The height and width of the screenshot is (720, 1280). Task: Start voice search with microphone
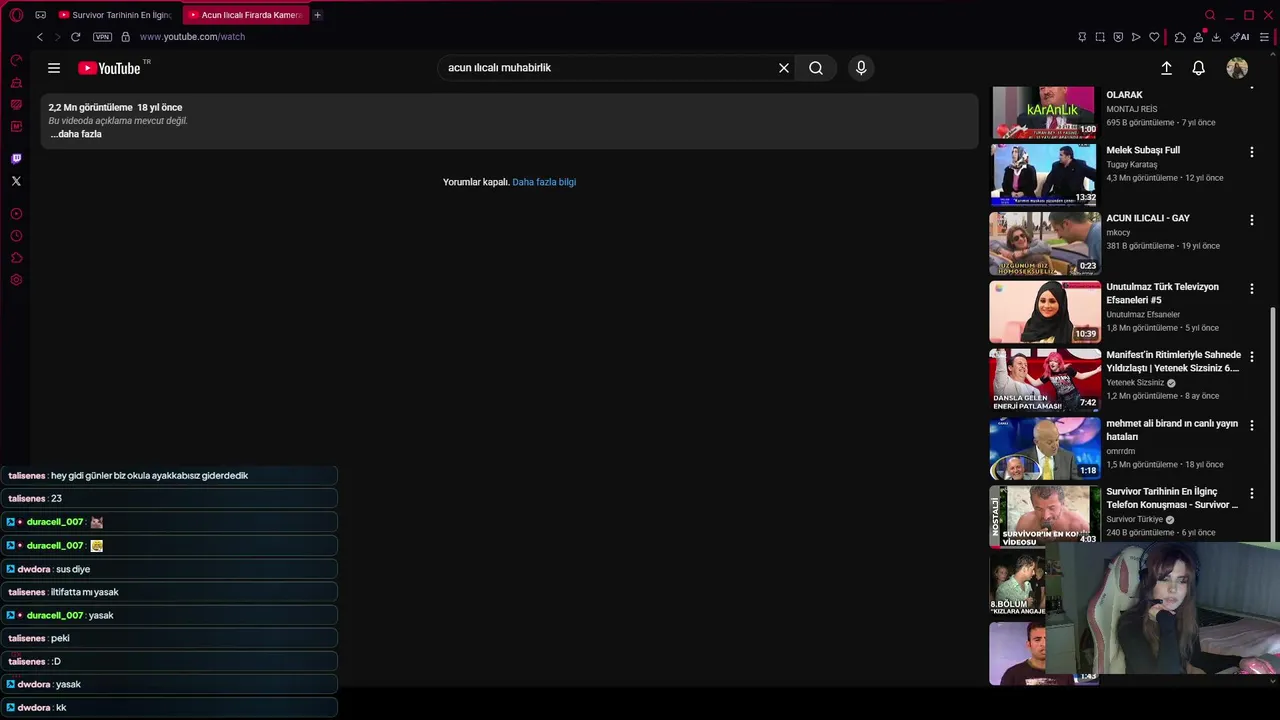point(861,68)
